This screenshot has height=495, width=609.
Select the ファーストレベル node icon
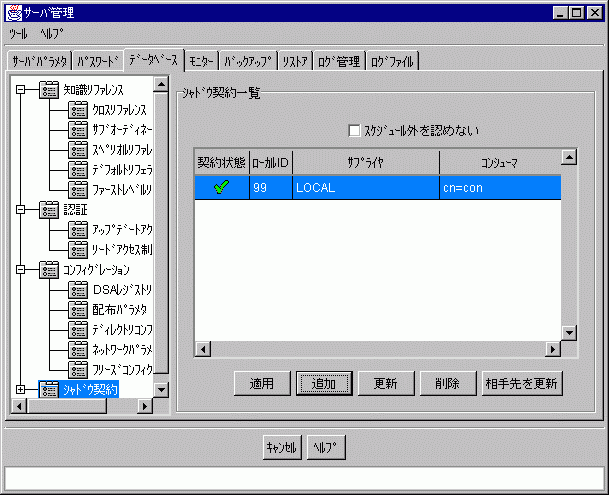78,190
